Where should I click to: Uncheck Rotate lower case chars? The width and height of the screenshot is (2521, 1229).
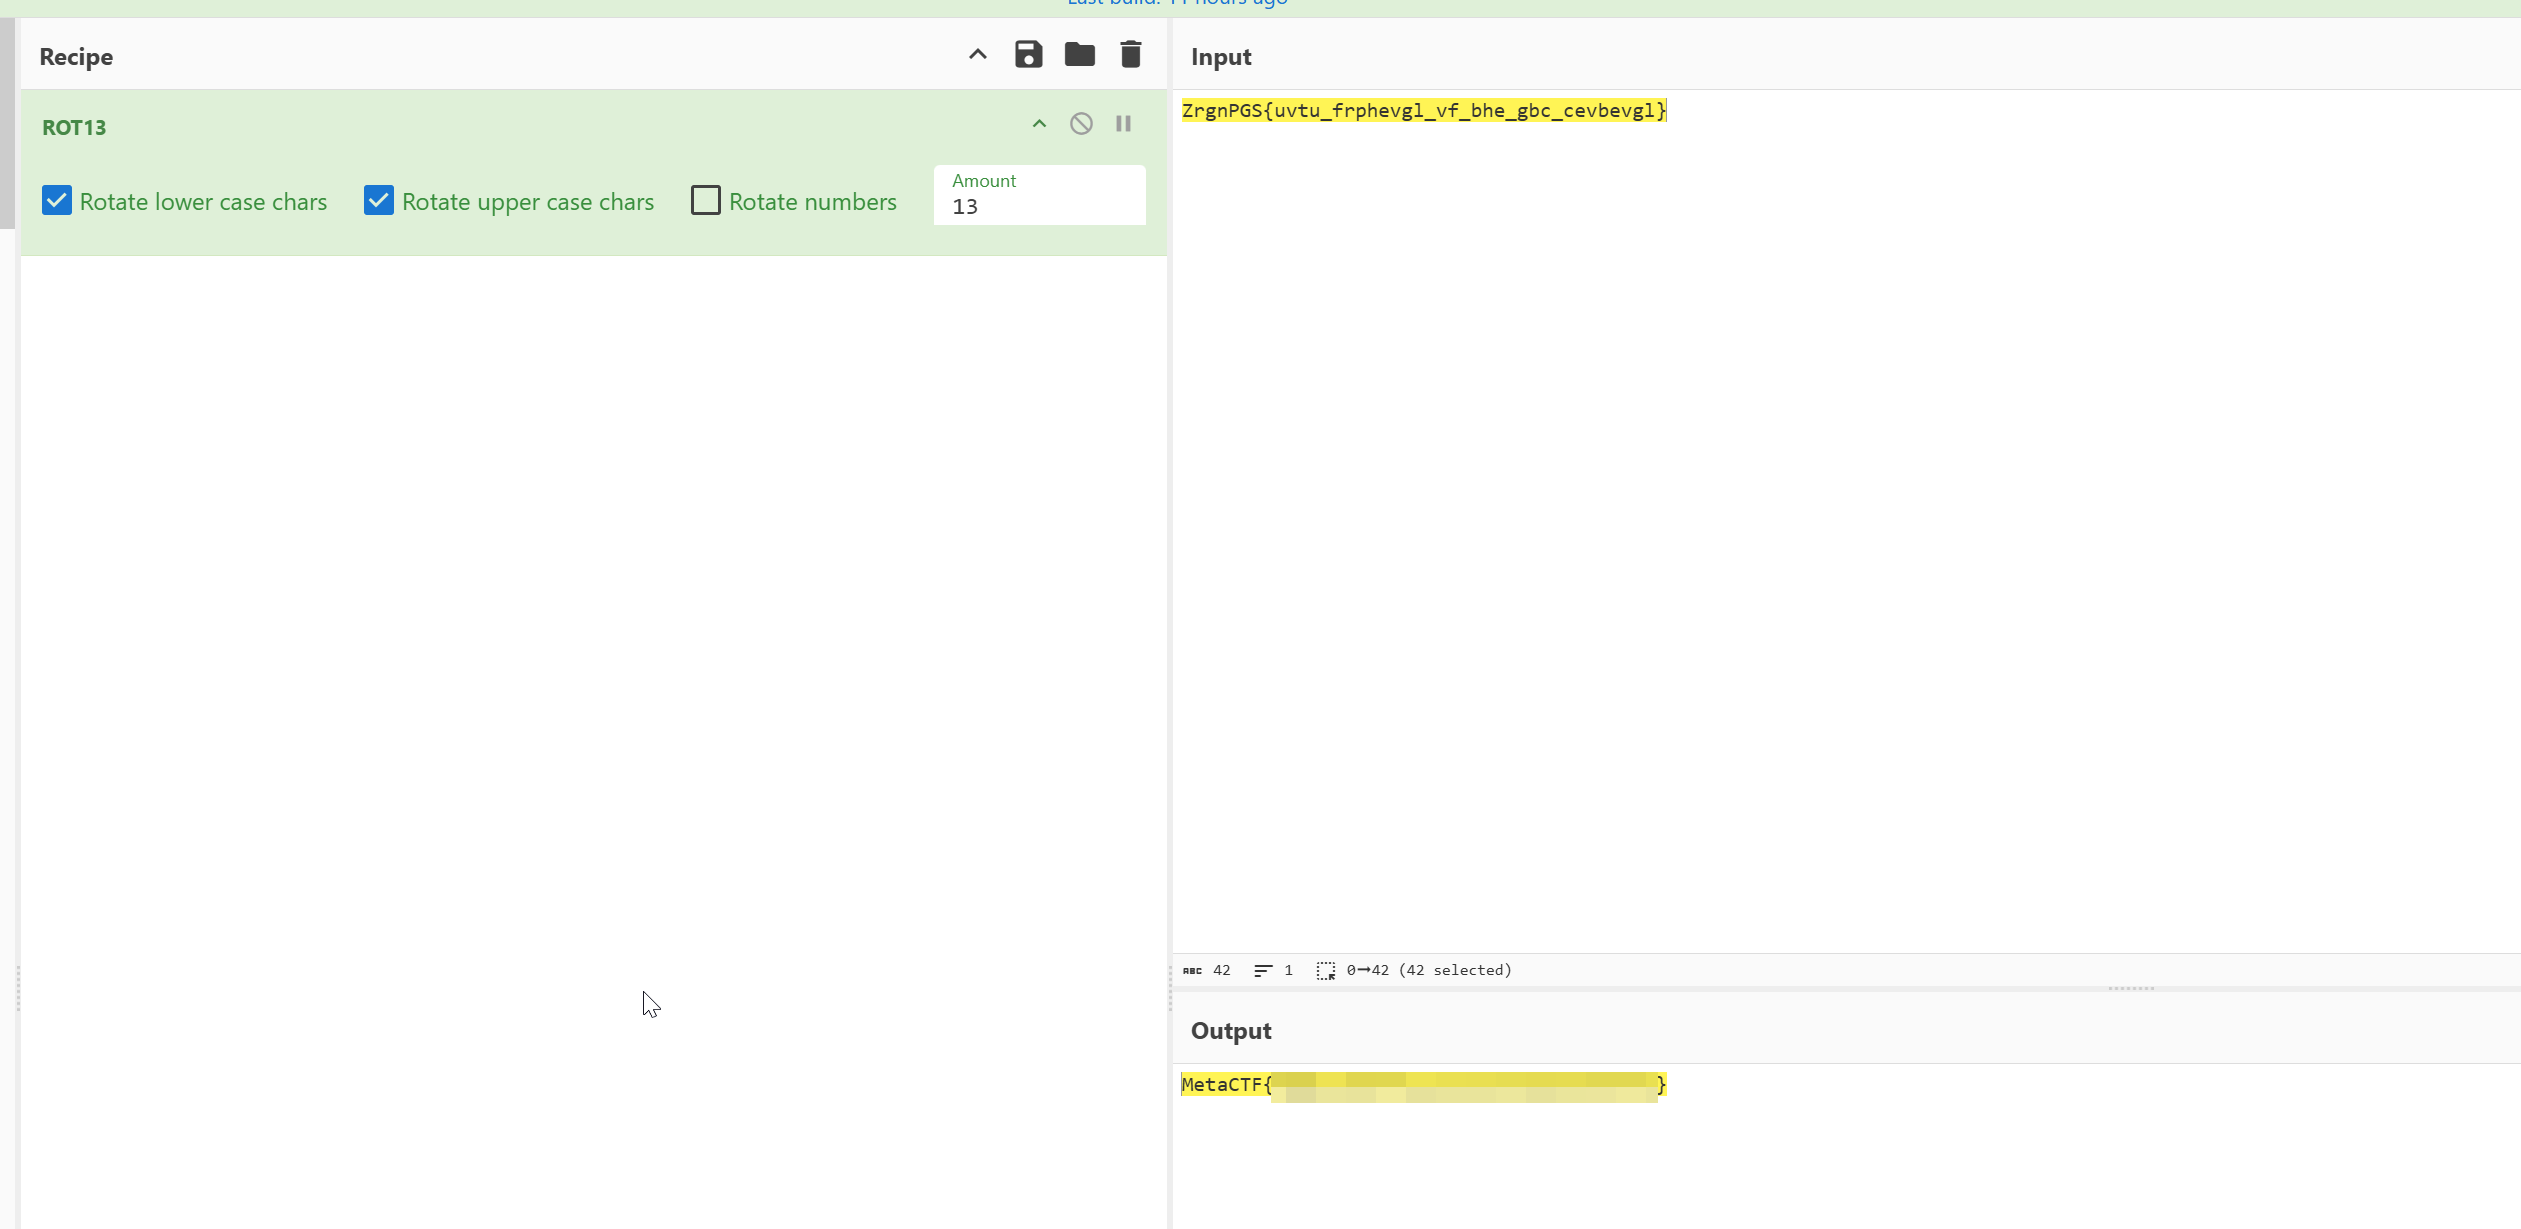pos(57,200)
